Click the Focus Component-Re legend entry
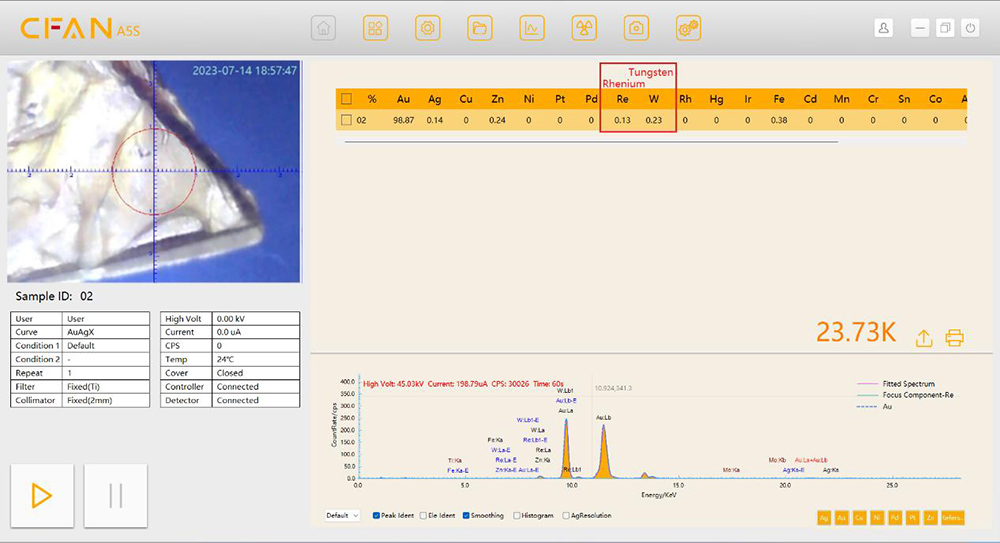The width and height of the screenshot is (1000, 543). pyautogui.click(x=906, y=396)
